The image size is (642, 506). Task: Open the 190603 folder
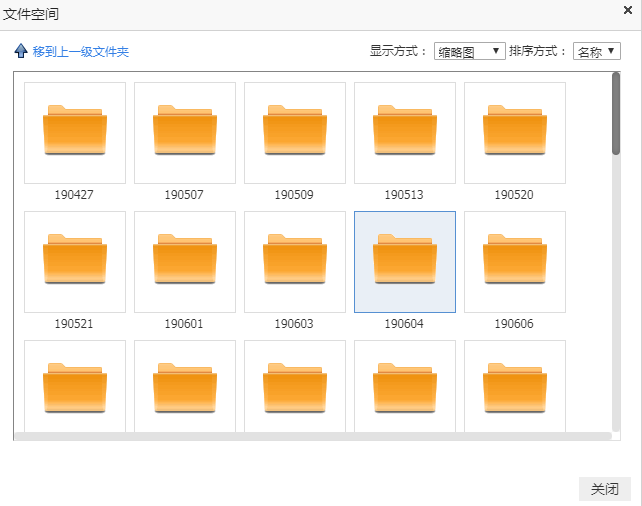pos(295,261)
